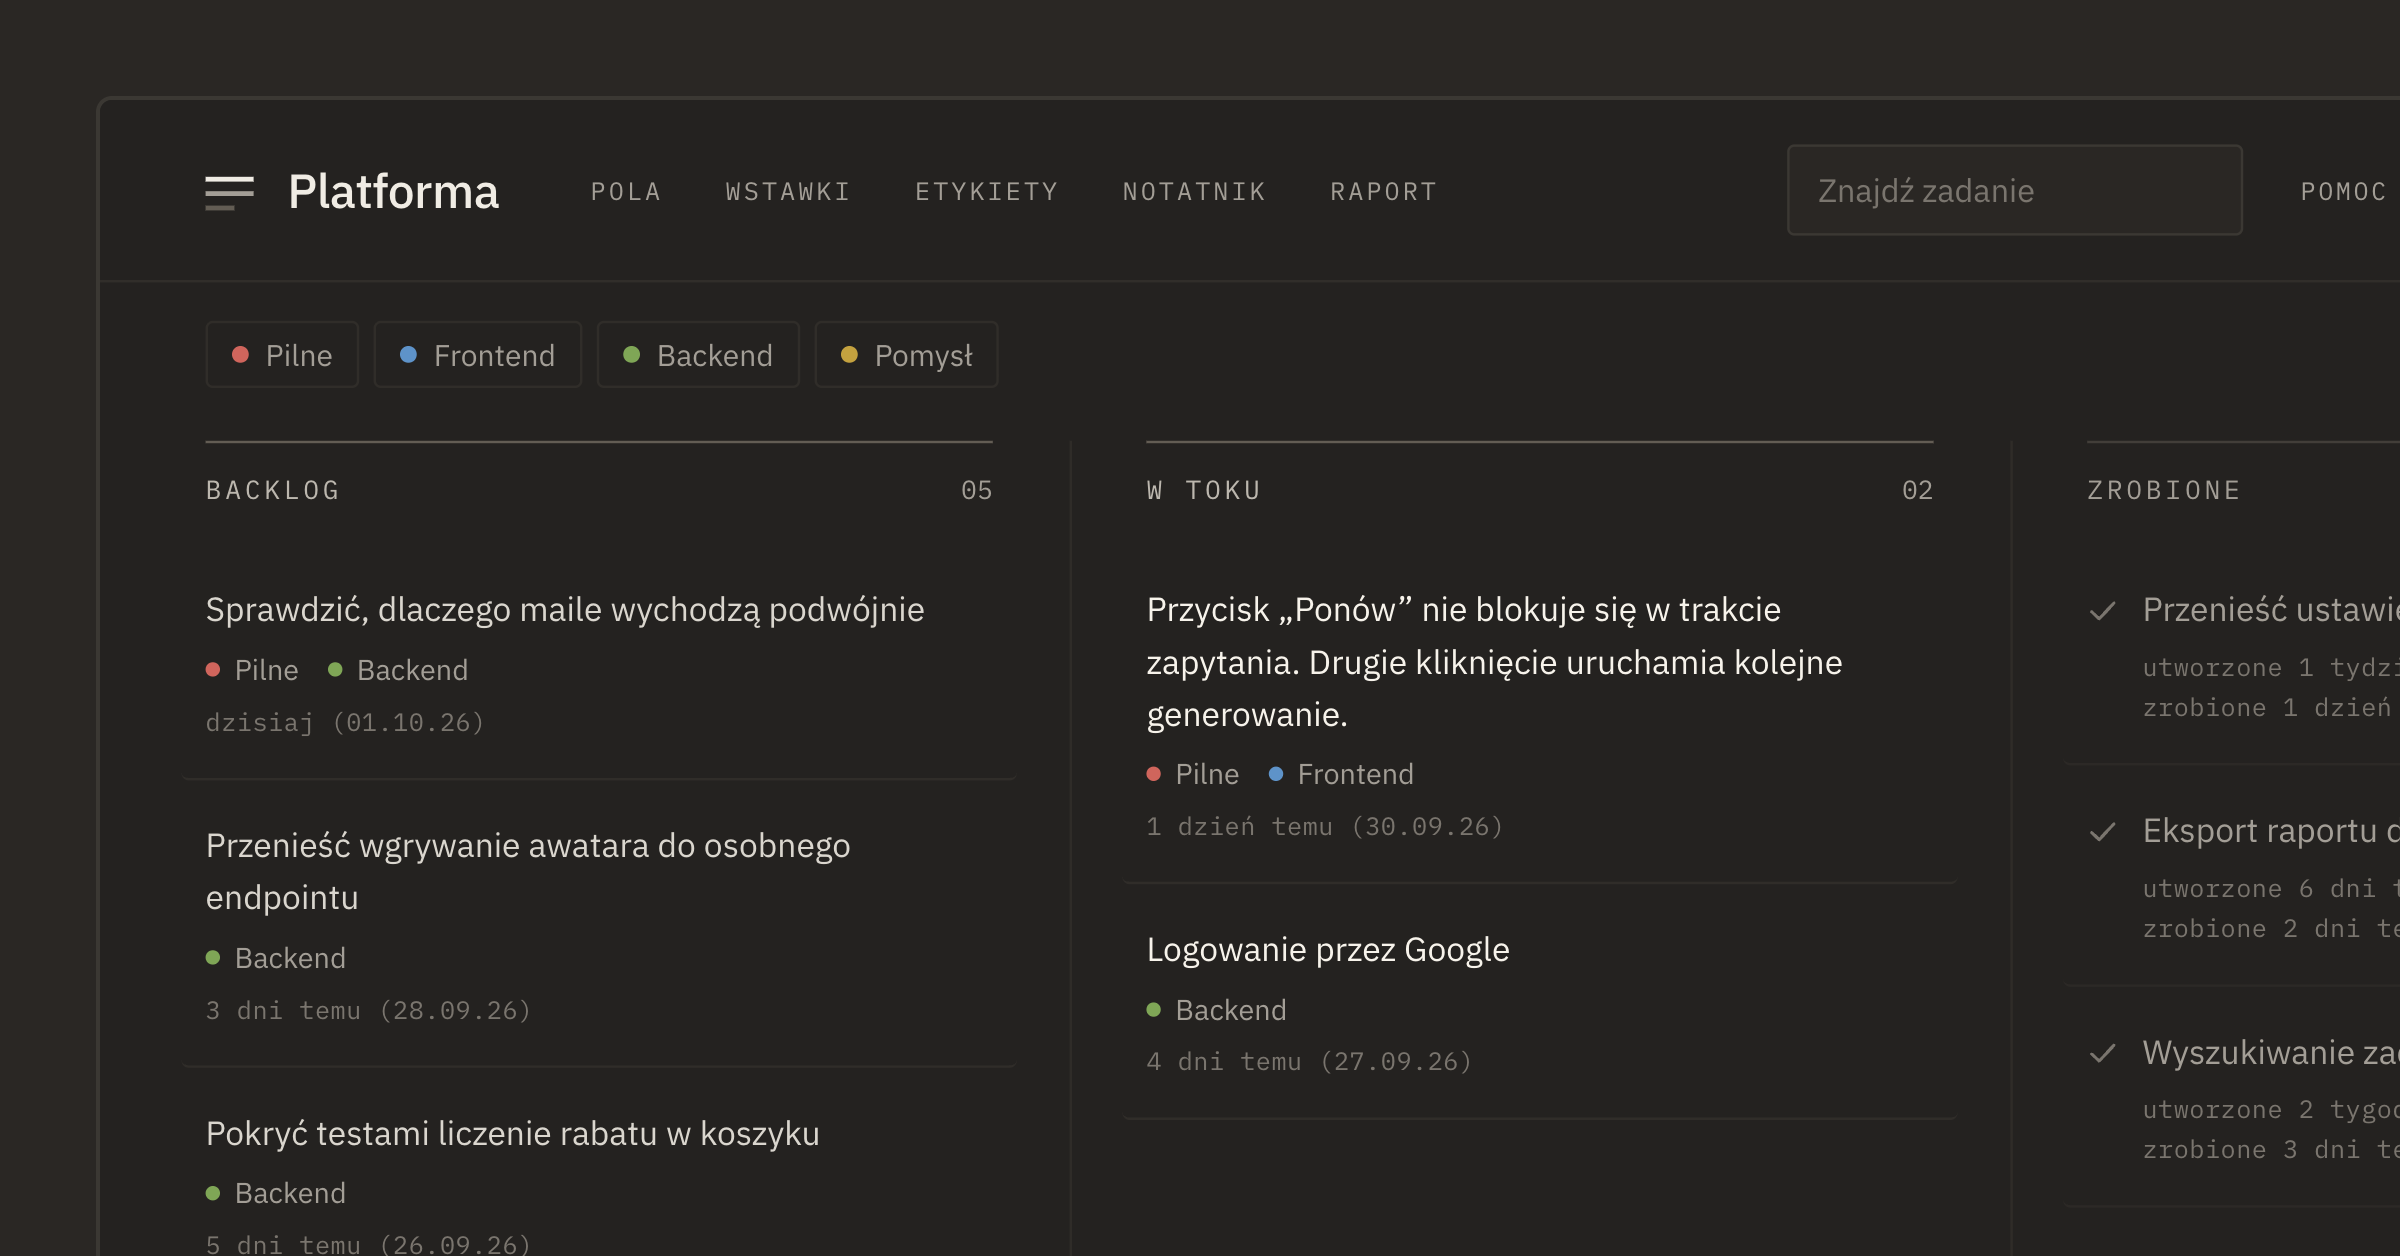This screenshot has width=2400, height=1256.
Task: Open the done task 'Eksport raportu'
Action: point(2270,831)
